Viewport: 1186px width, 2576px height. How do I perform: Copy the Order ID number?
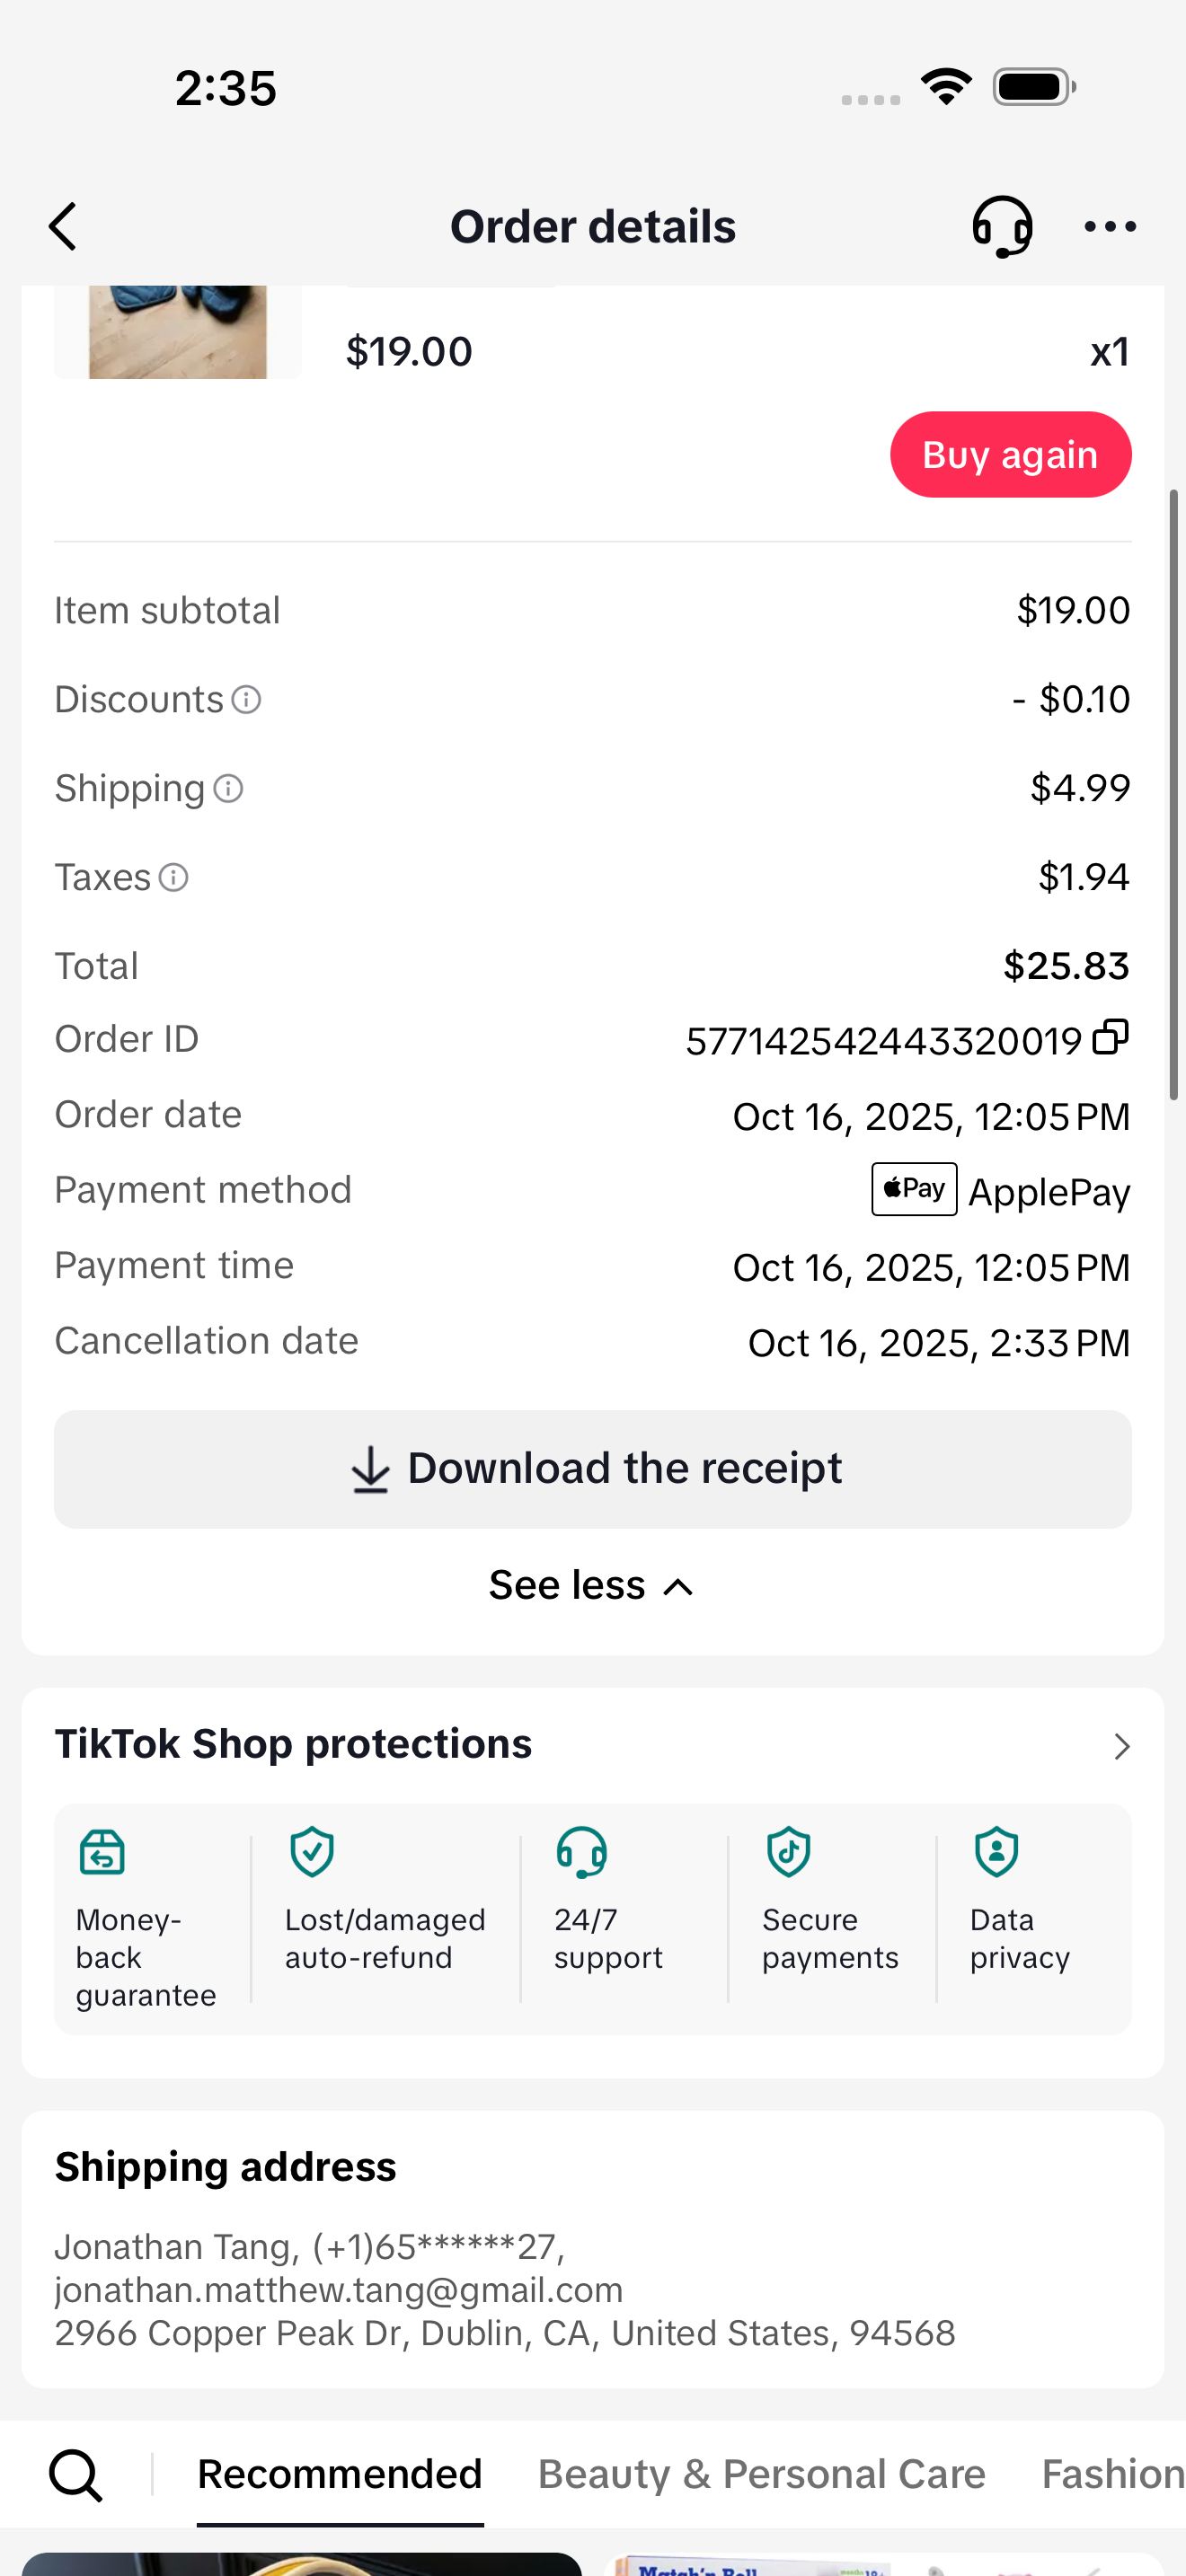pos(1110,1037)
